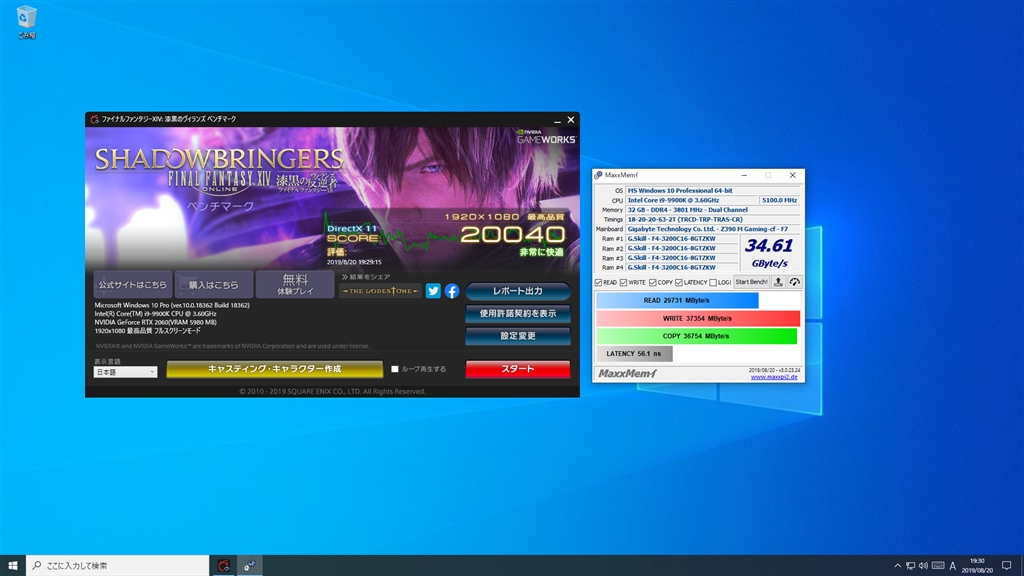
Task: Show hidden tray icons chevron
Action: pyautogui.click(x=897, y=566)
